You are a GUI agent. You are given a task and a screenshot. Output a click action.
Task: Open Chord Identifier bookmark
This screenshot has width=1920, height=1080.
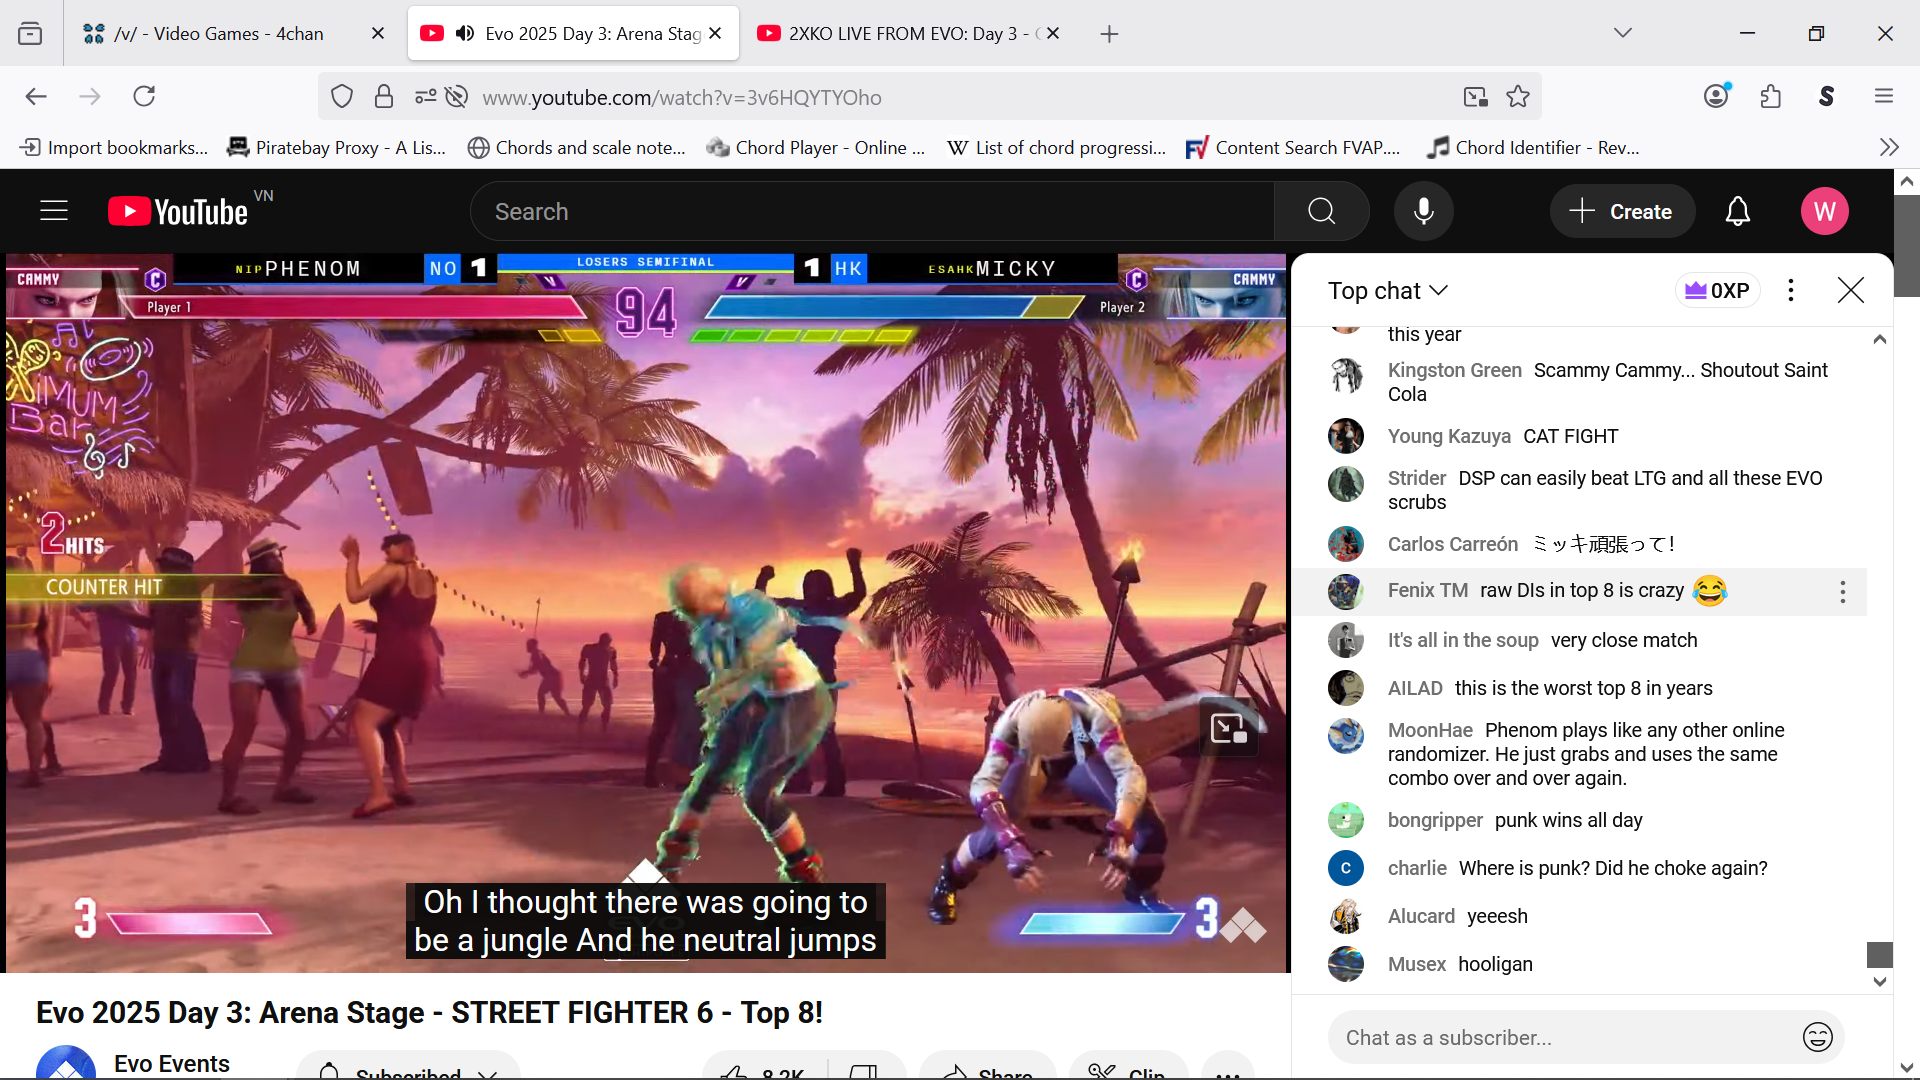(1533, 147)
